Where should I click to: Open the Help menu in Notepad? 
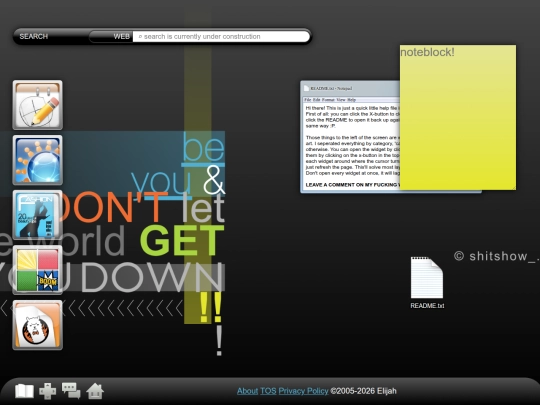tap(352, 100)
